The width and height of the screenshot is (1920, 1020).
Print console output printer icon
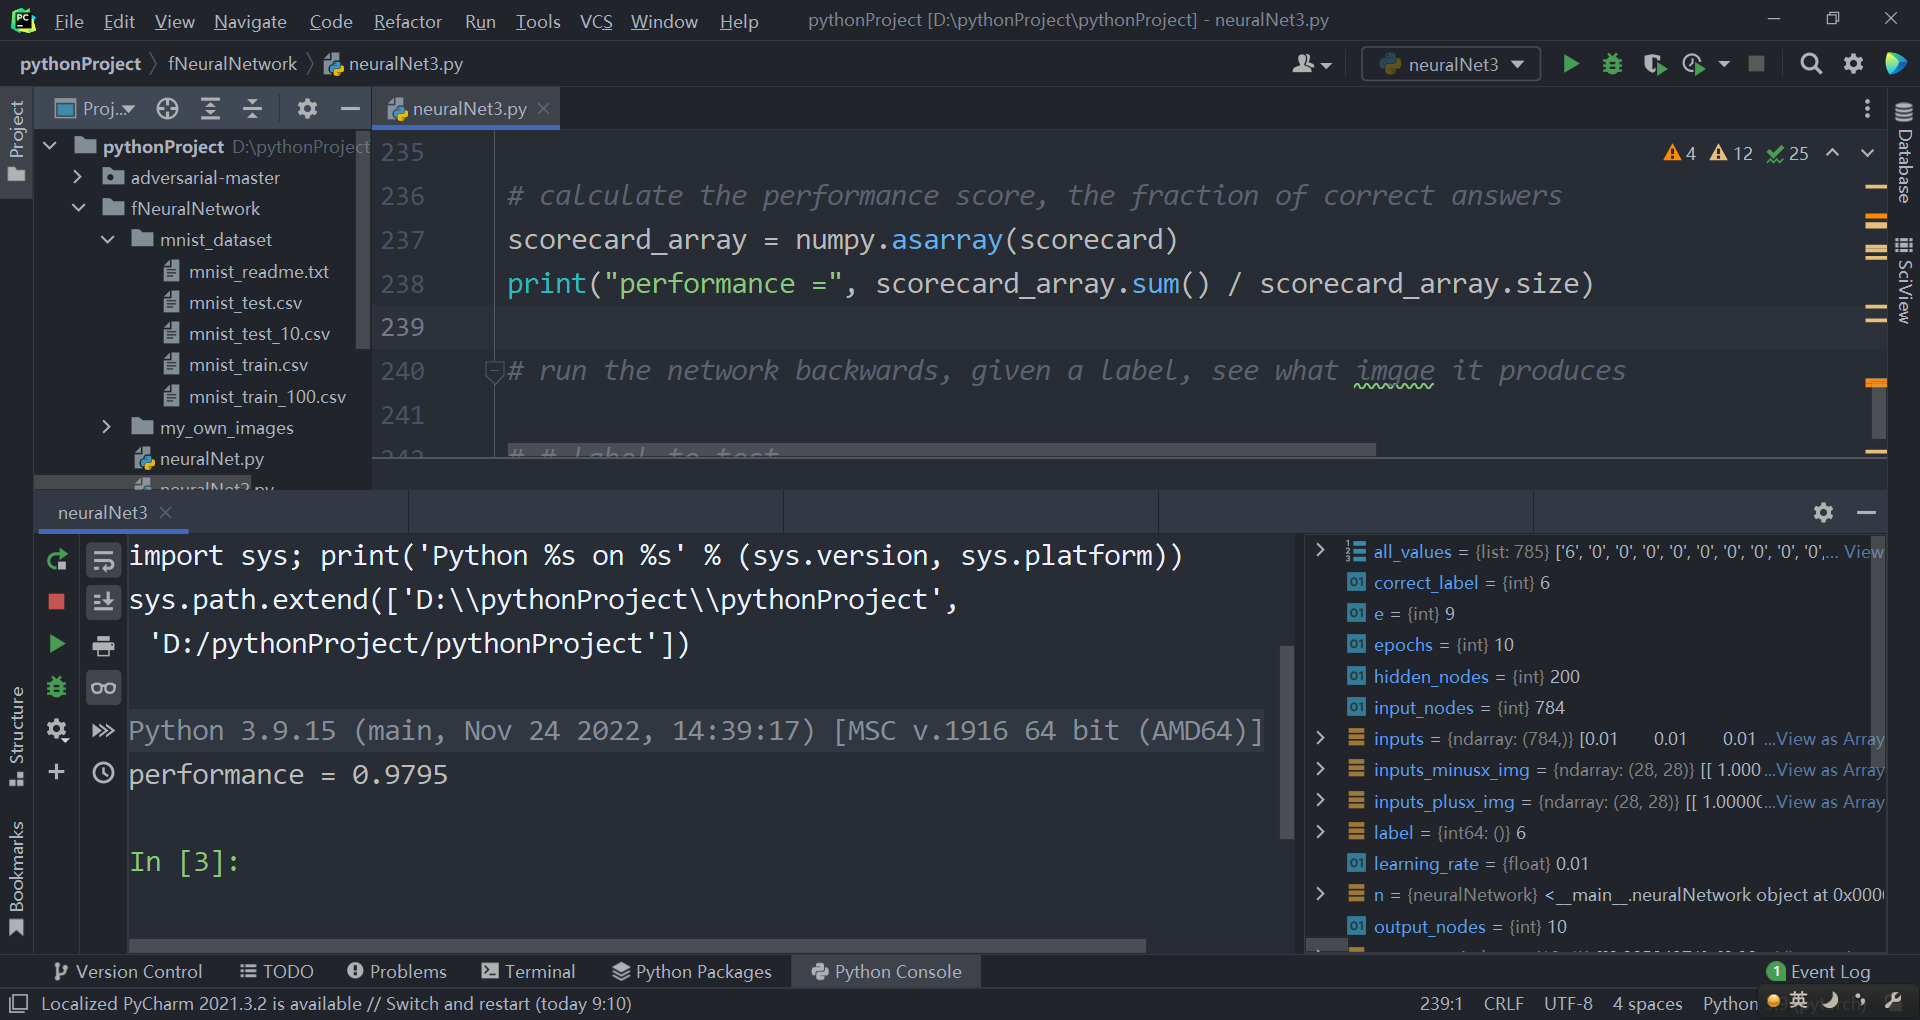pos(103,646)
